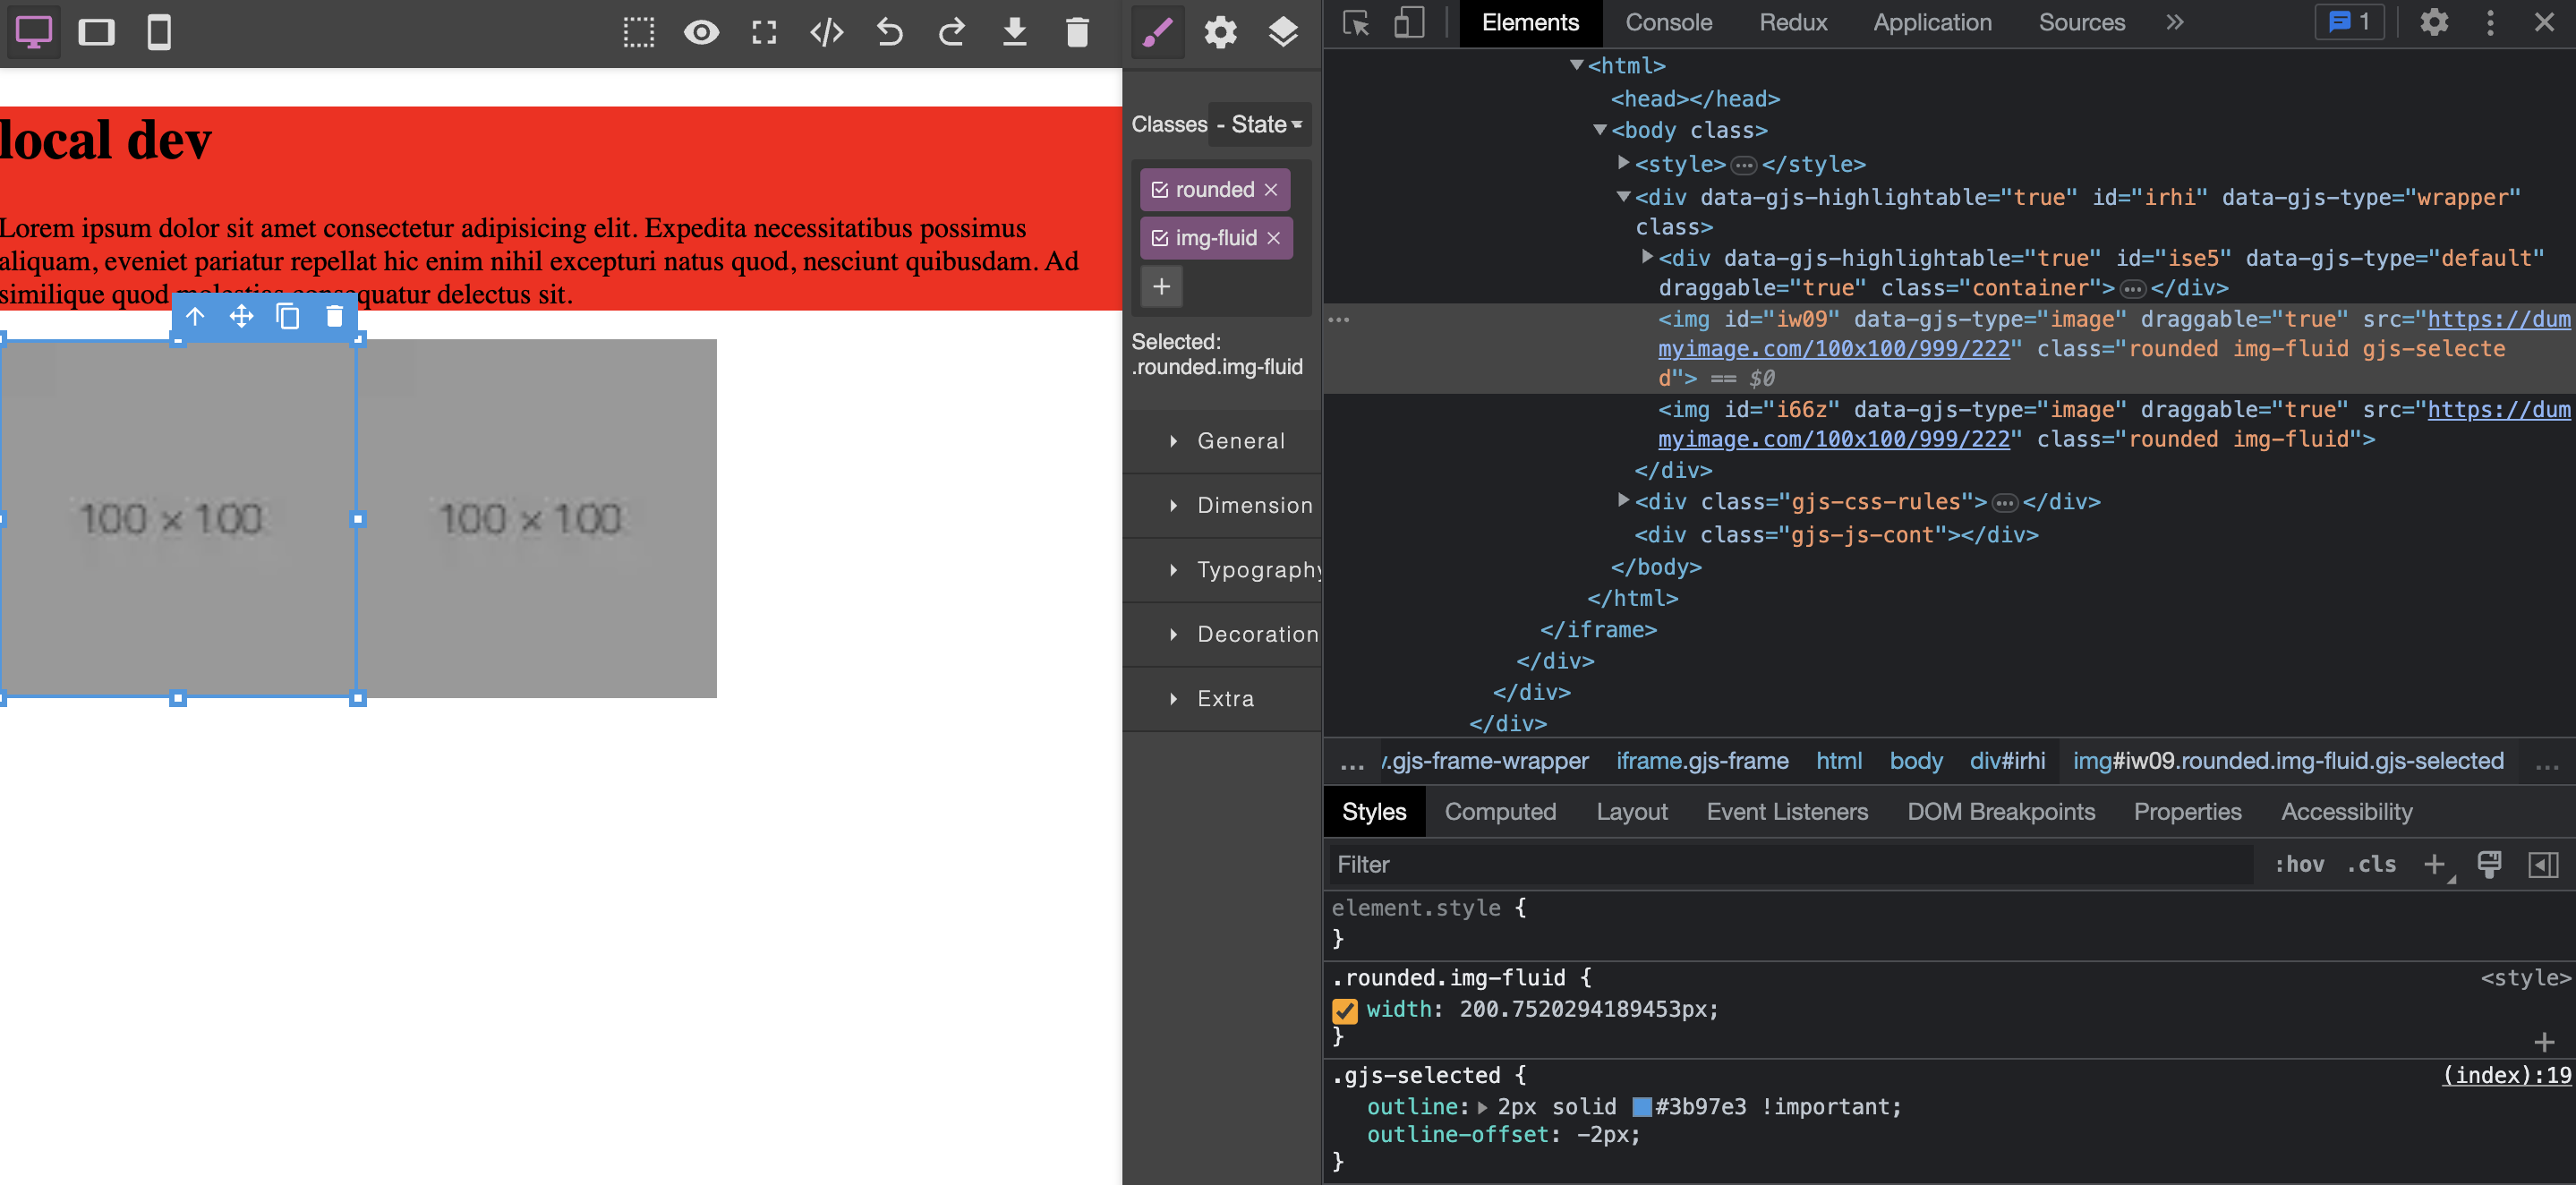
Task: Switch to mobile device view
Action: (159, 32)
